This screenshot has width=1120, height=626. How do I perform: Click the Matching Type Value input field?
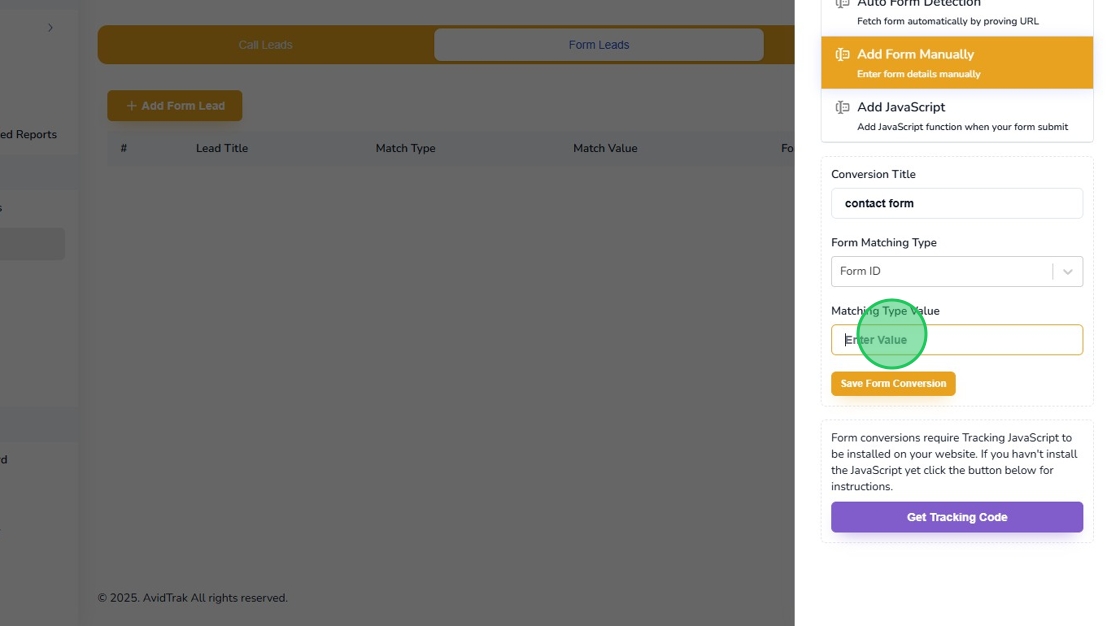click(x=956, y=340)
